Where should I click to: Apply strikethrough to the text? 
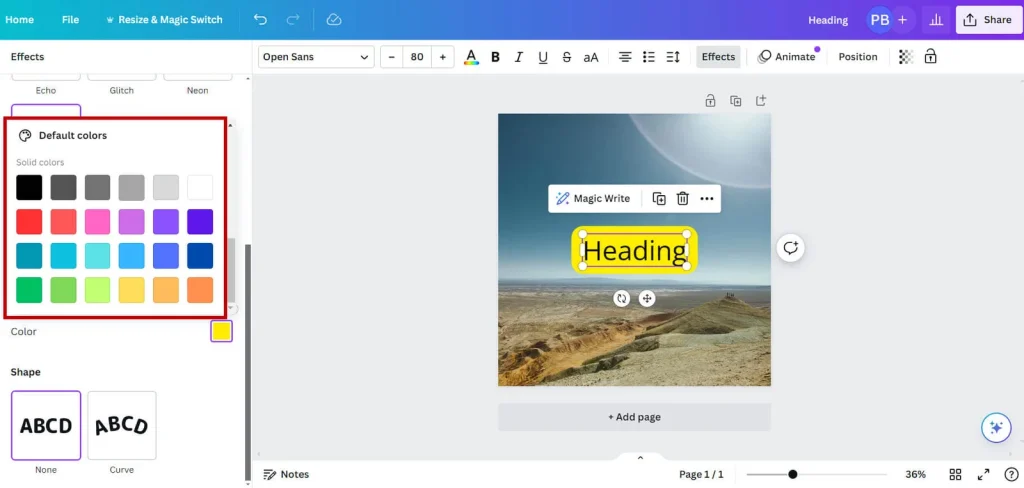(567, 57)
